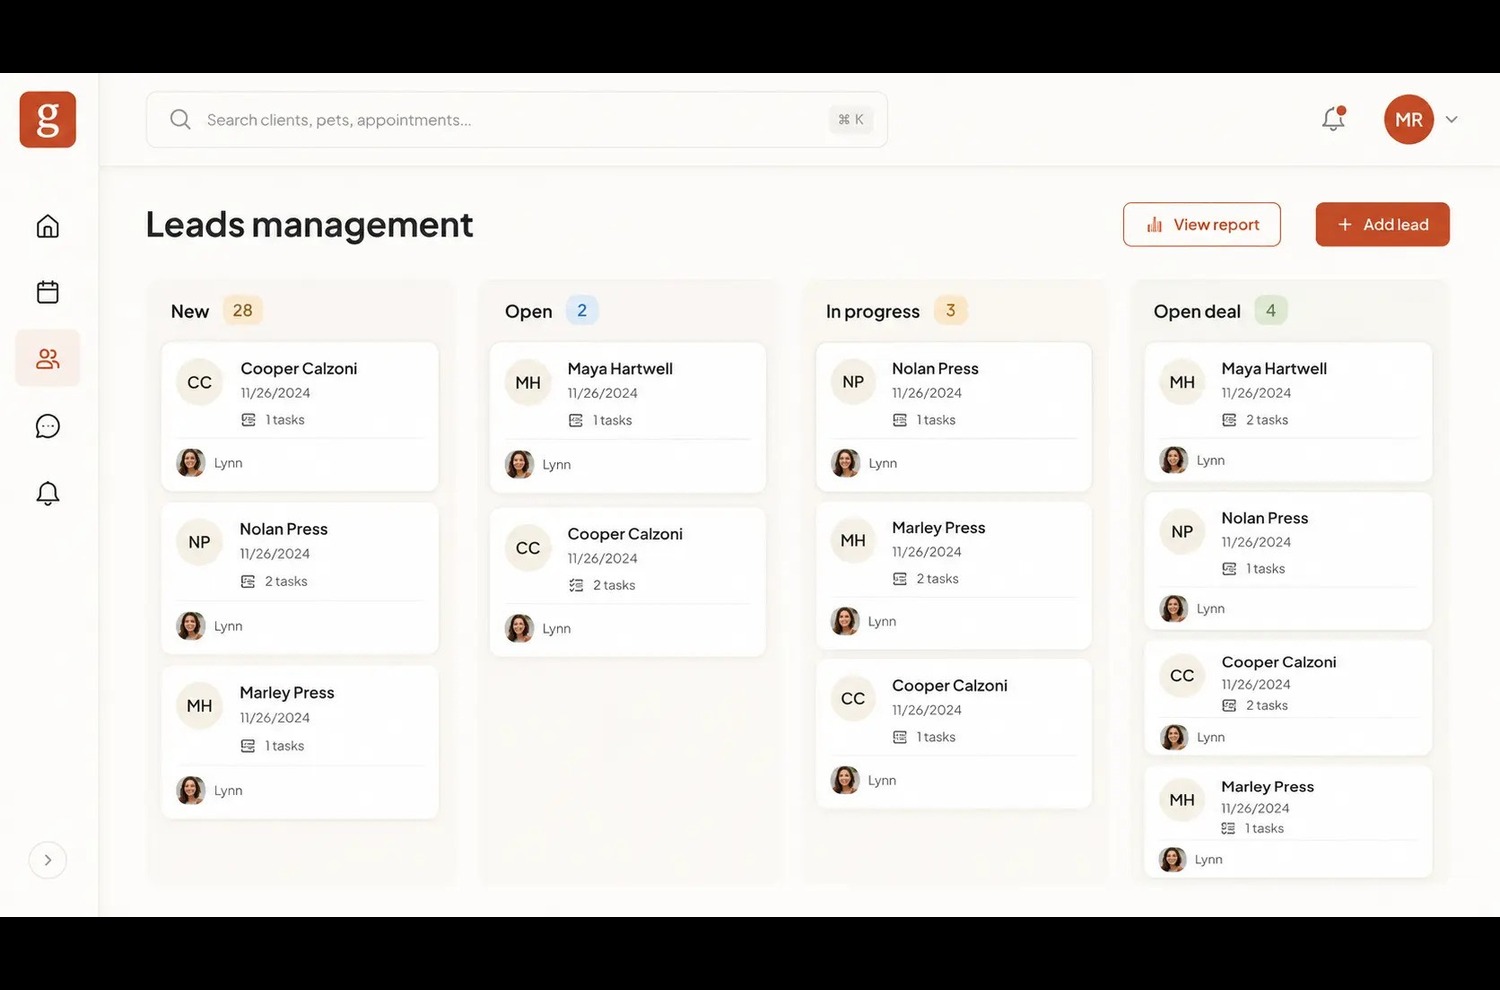Open Marley Press card in Open deal
The image size is (1500, 990).
point(1288,821)
